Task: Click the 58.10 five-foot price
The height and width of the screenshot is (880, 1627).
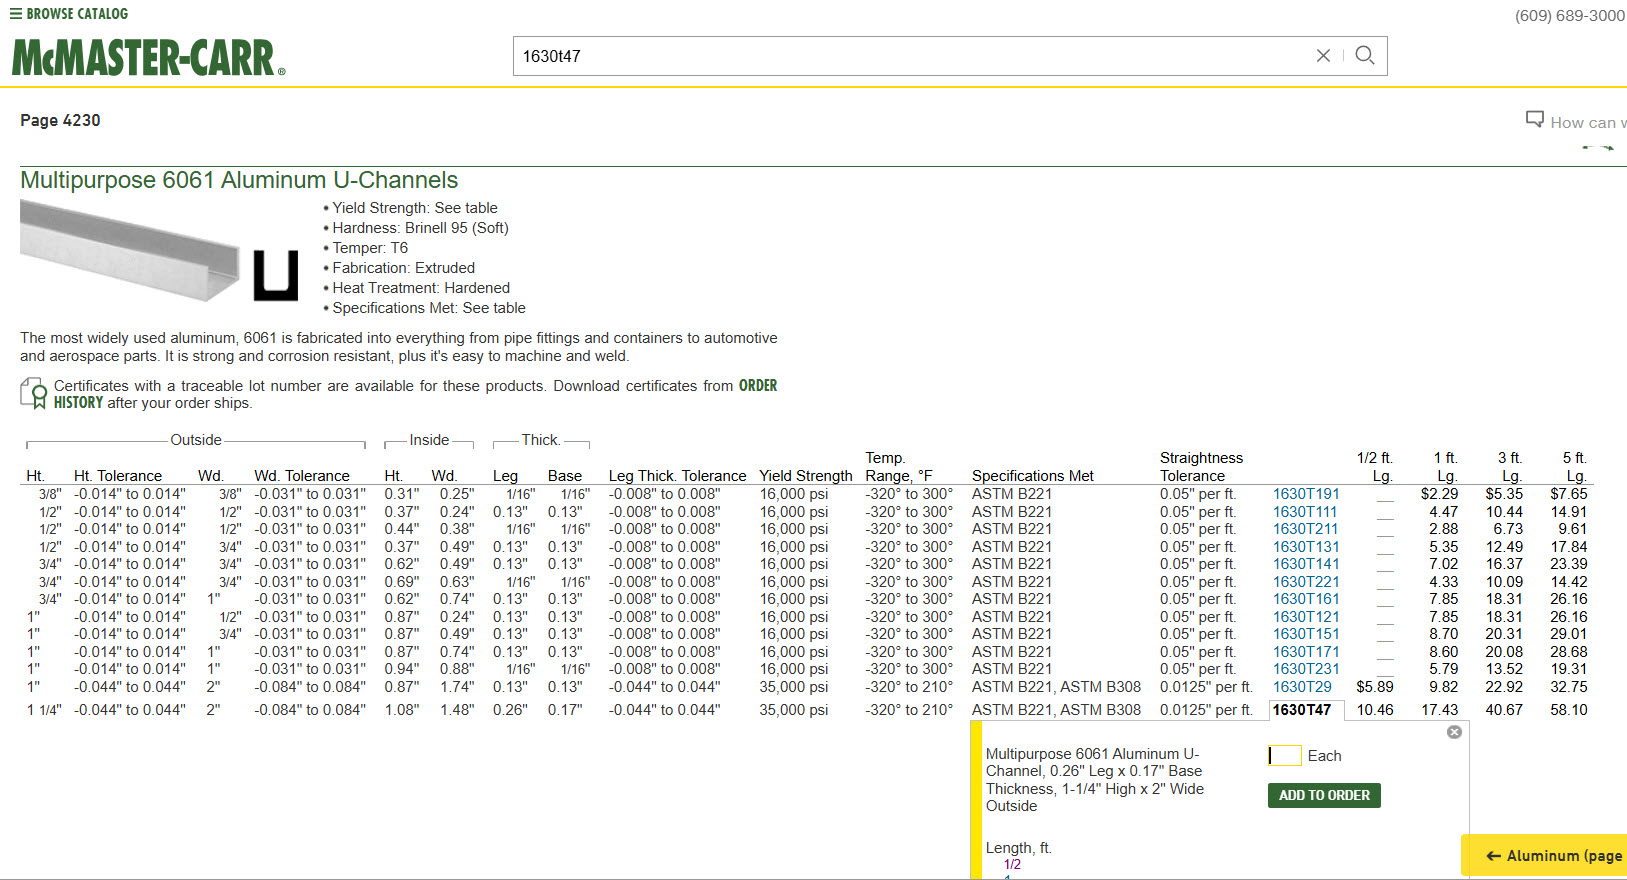Action: 1568,710
